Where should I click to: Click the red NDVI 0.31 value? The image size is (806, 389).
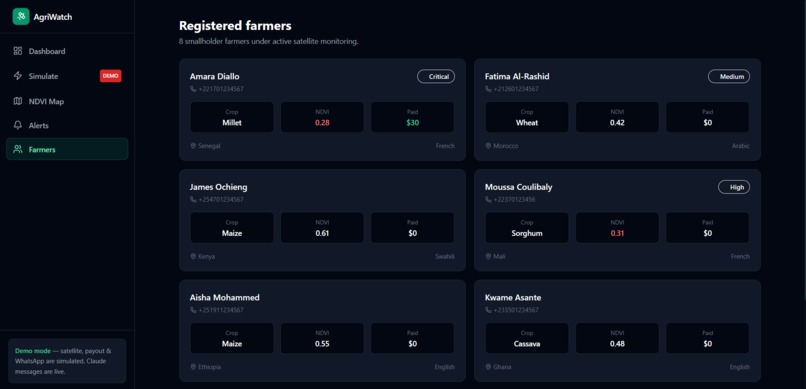(617, 233)
